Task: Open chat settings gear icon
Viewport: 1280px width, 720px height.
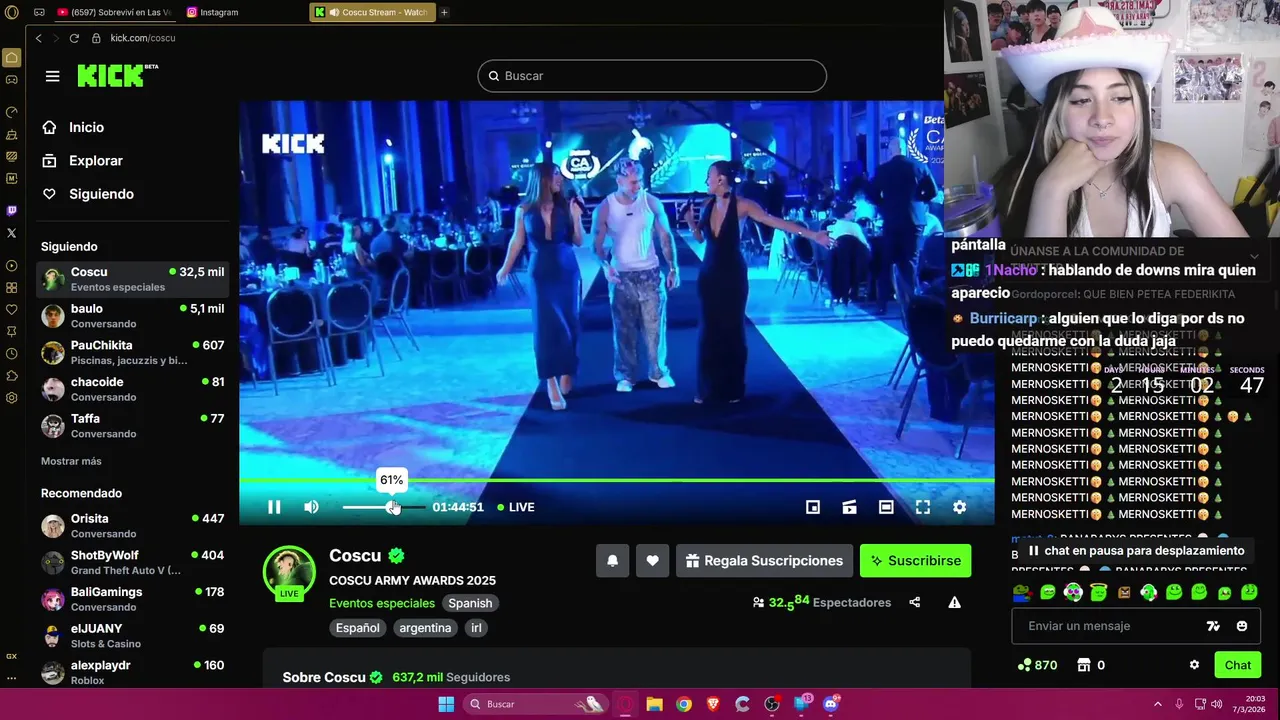Action: 1194,665
